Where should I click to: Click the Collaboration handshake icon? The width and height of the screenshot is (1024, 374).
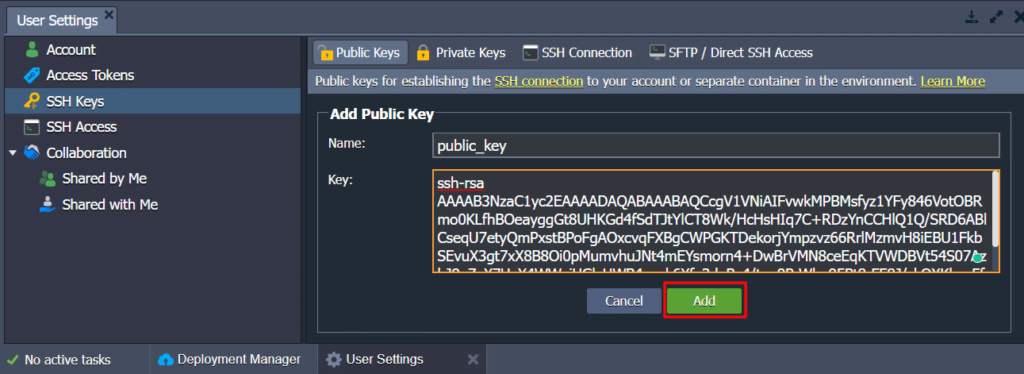coord(31,153)
